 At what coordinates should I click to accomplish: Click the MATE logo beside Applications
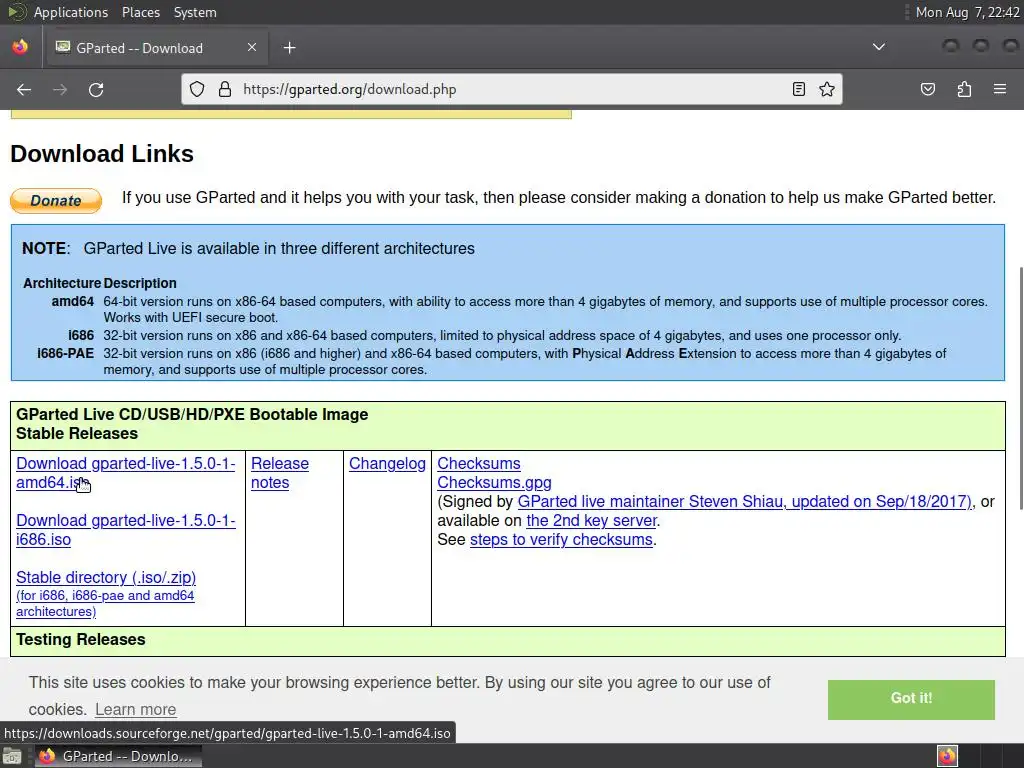[x=17, y=12]
